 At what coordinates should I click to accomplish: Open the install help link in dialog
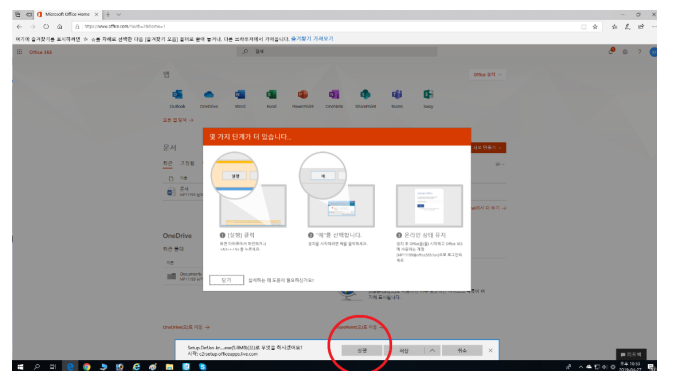pos(281,280)
